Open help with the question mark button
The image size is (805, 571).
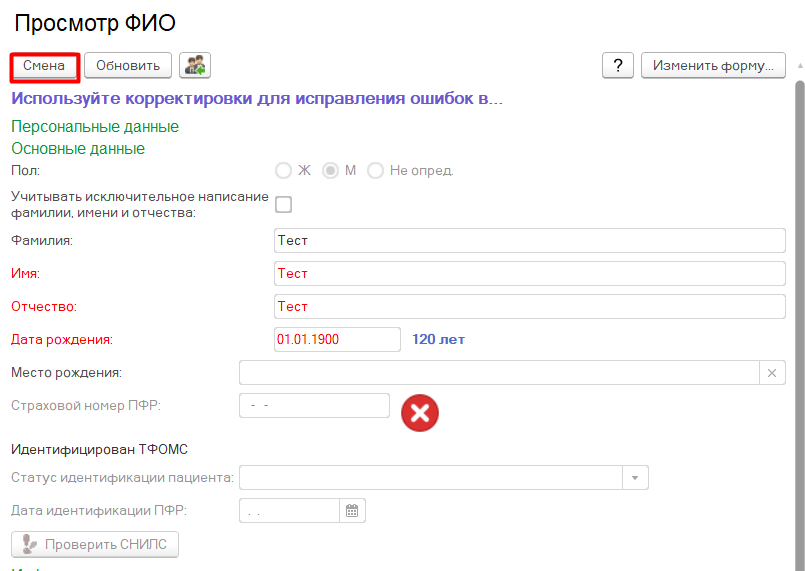pos(617,66)
